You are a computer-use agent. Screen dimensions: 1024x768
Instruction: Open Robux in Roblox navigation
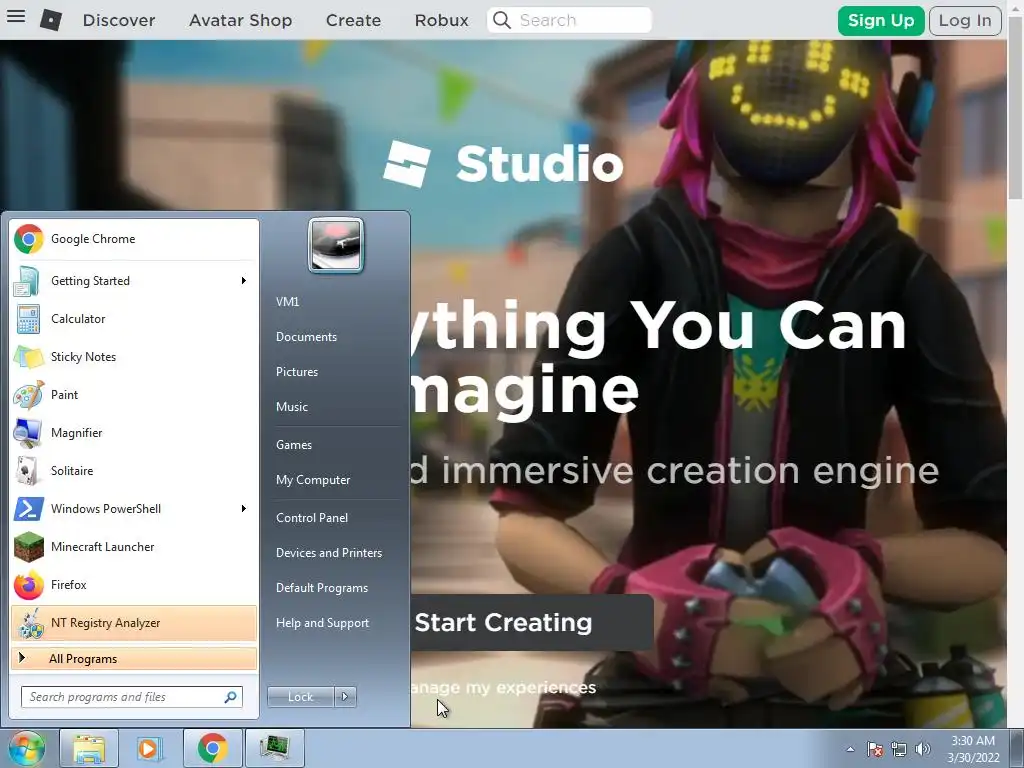[x=441, y=20]
